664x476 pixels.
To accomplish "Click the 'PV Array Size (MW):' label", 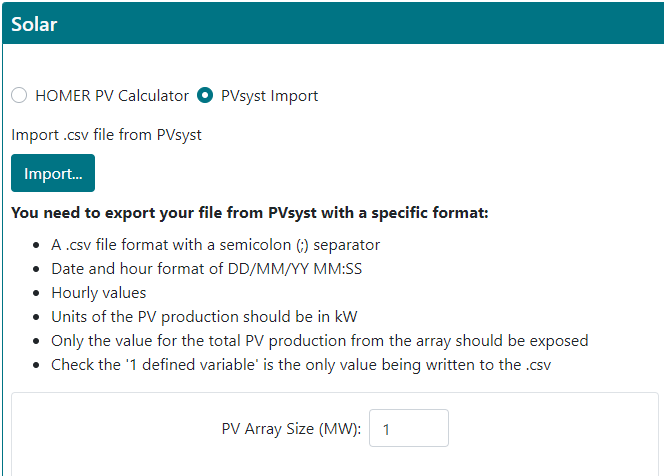I will [x=291, y=429].
